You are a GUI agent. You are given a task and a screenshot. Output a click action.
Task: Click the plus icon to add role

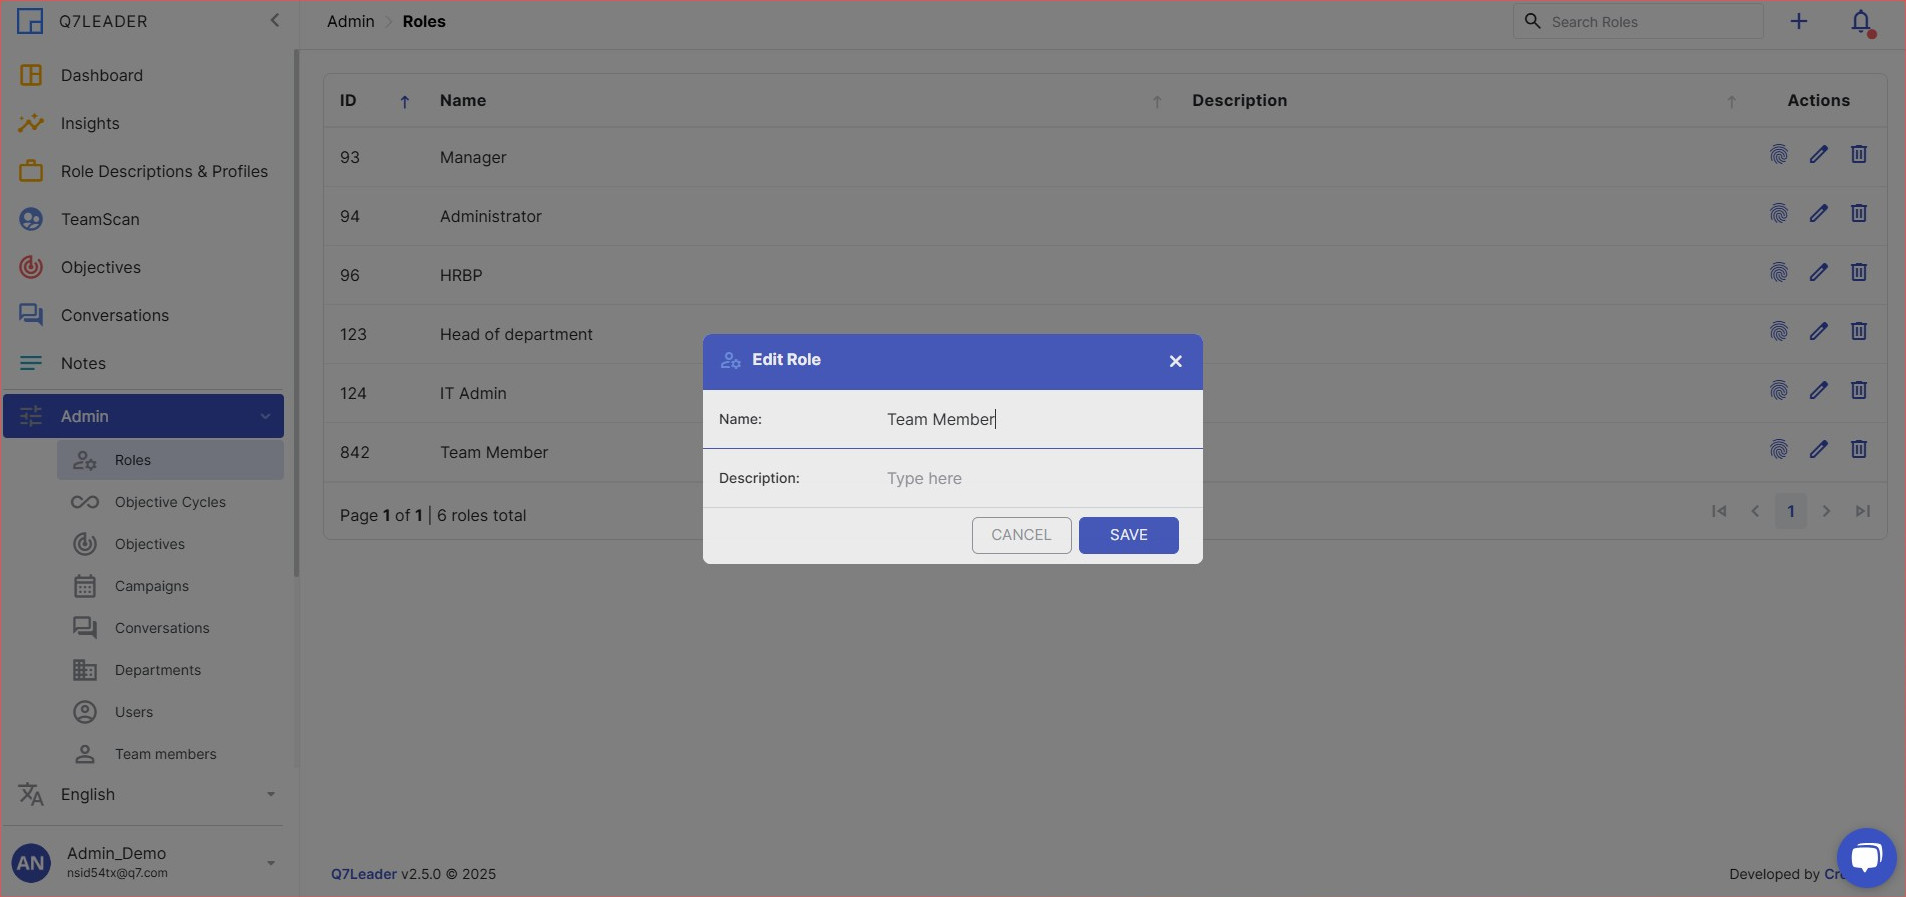1798,22
